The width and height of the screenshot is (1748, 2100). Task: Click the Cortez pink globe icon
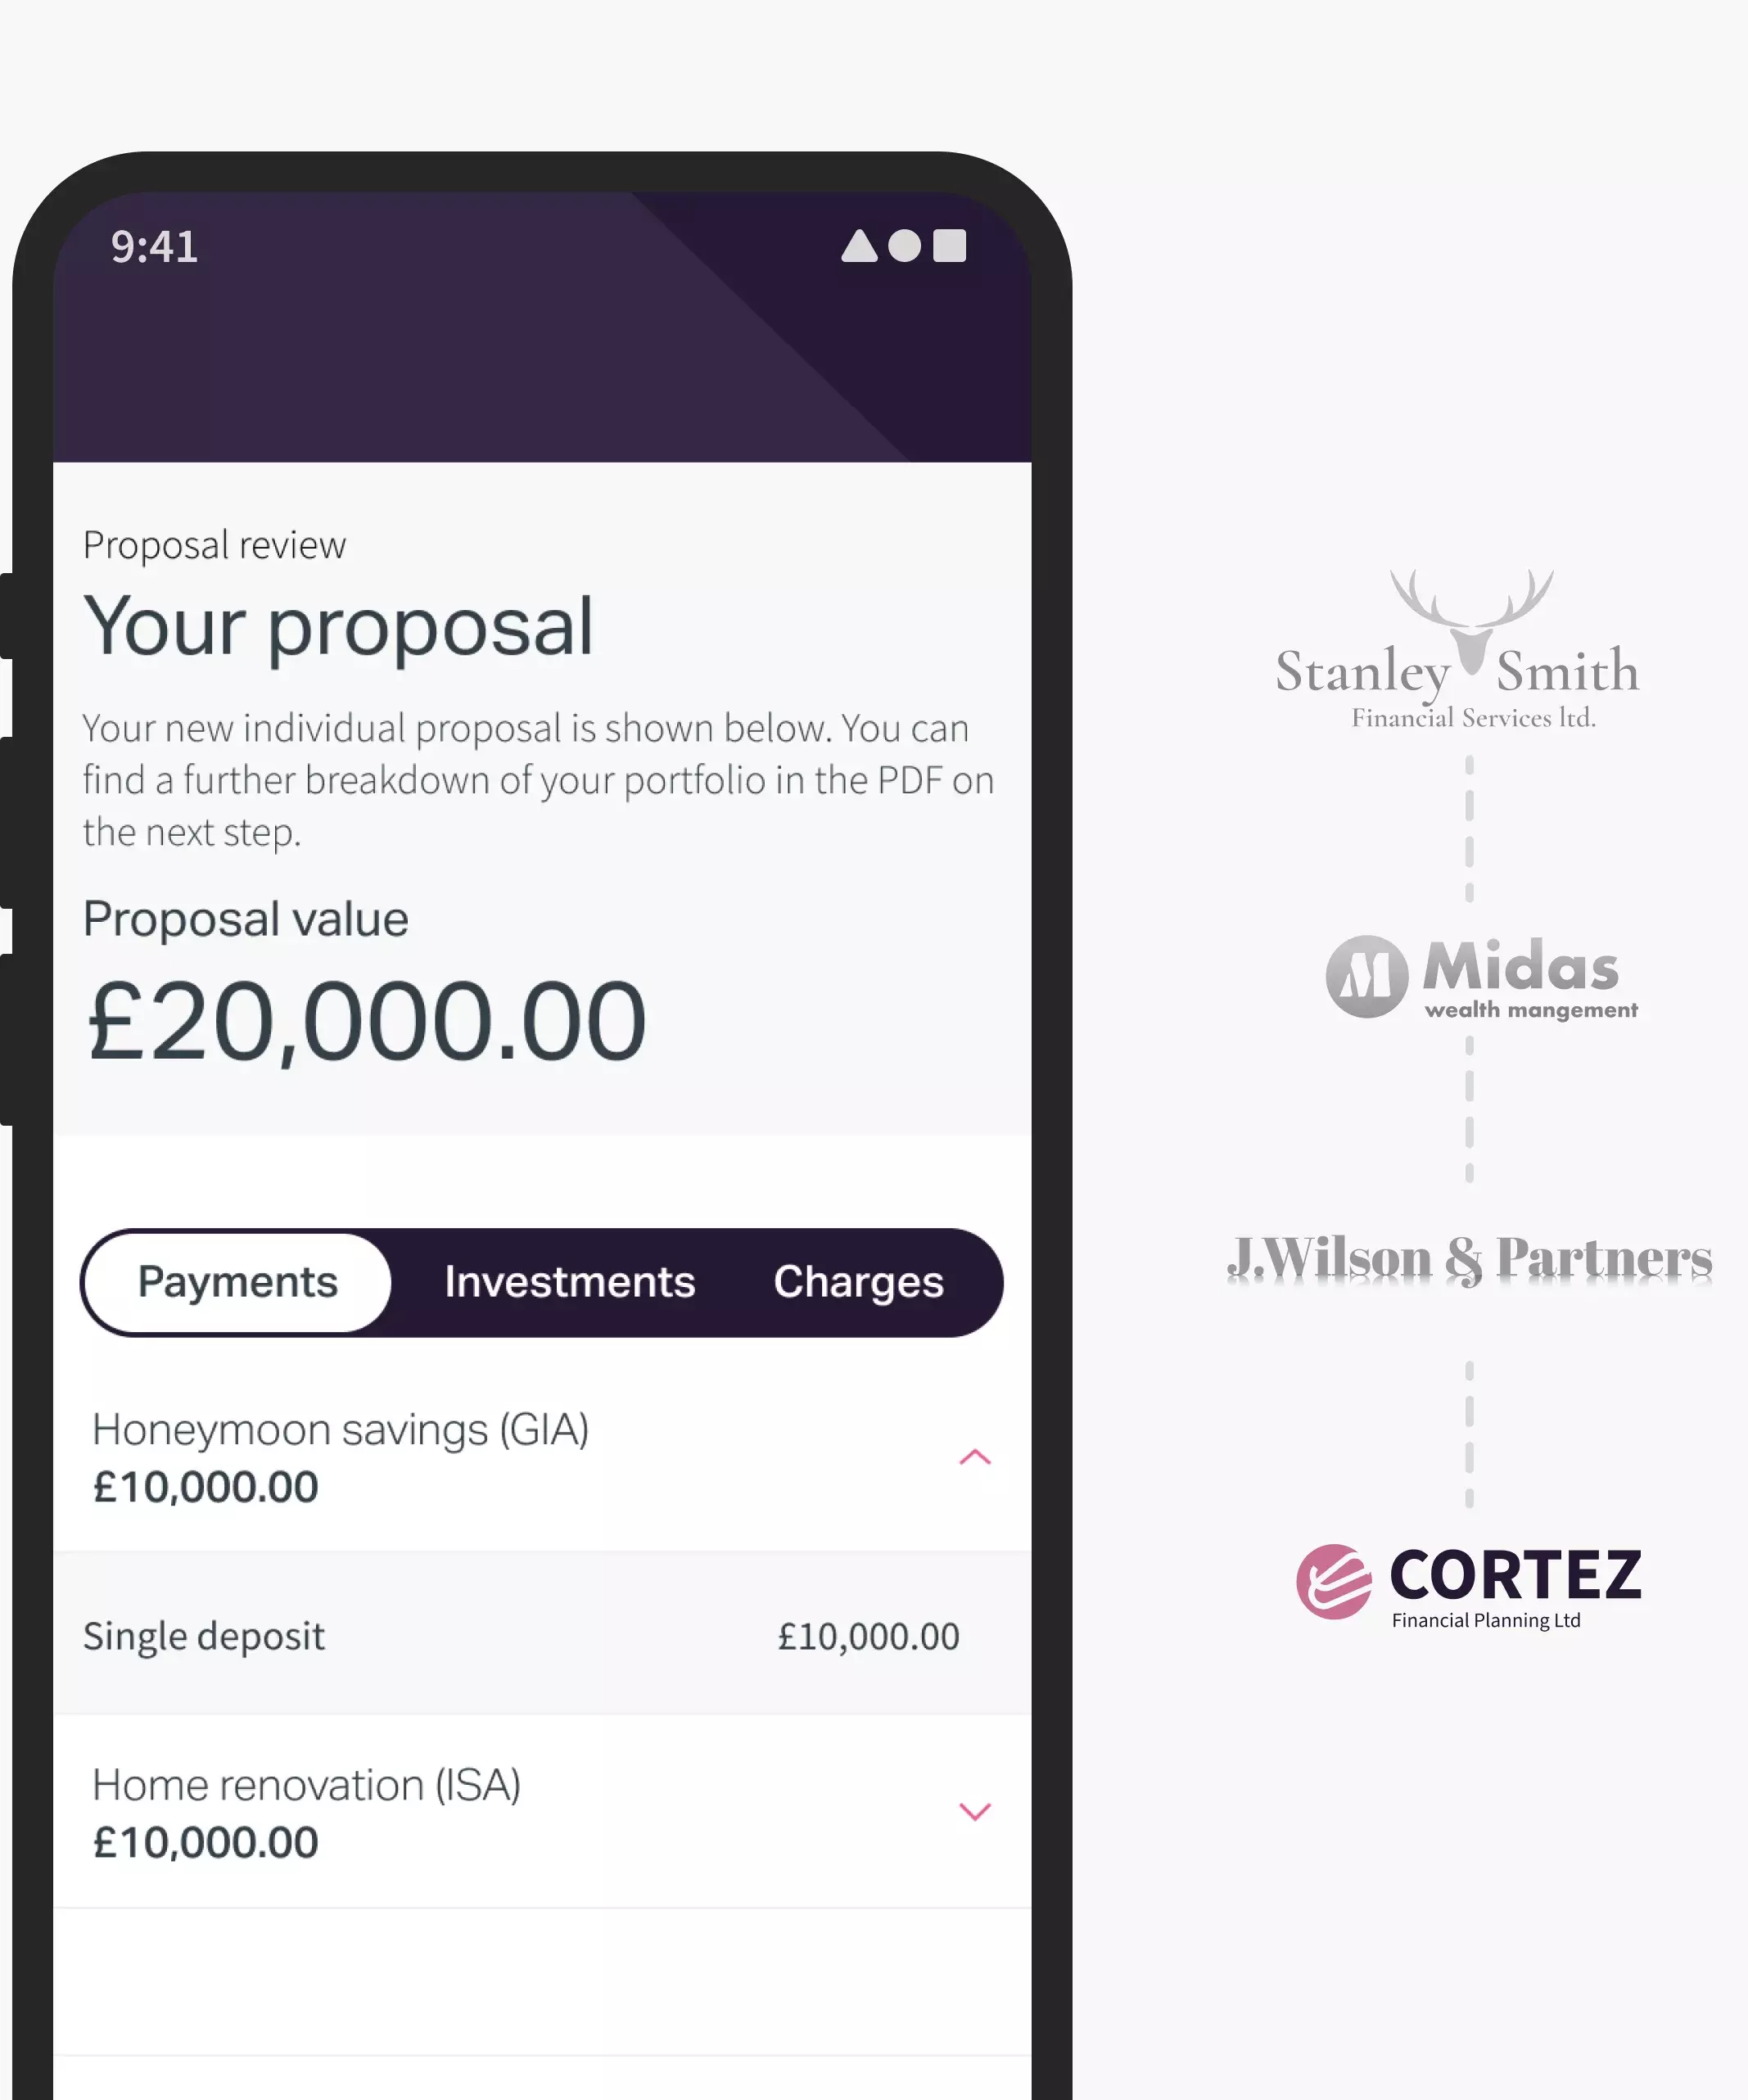coord(1334,1581)
